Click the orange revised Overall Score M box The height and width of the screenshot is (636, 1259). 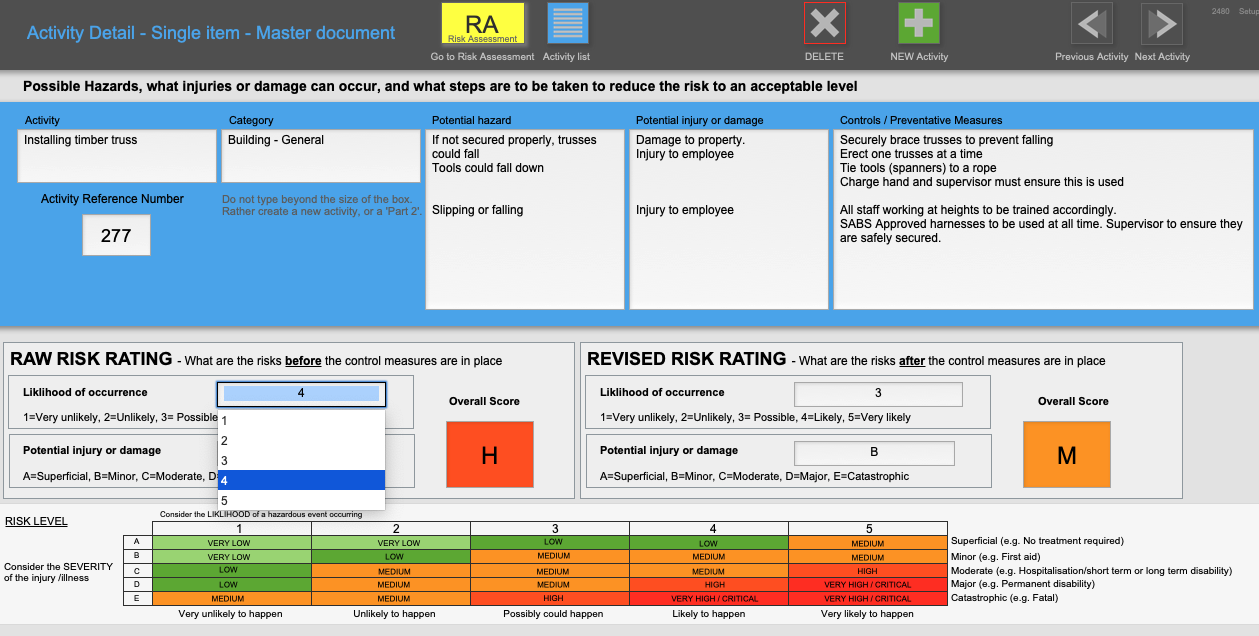[x=1066, y=455]
